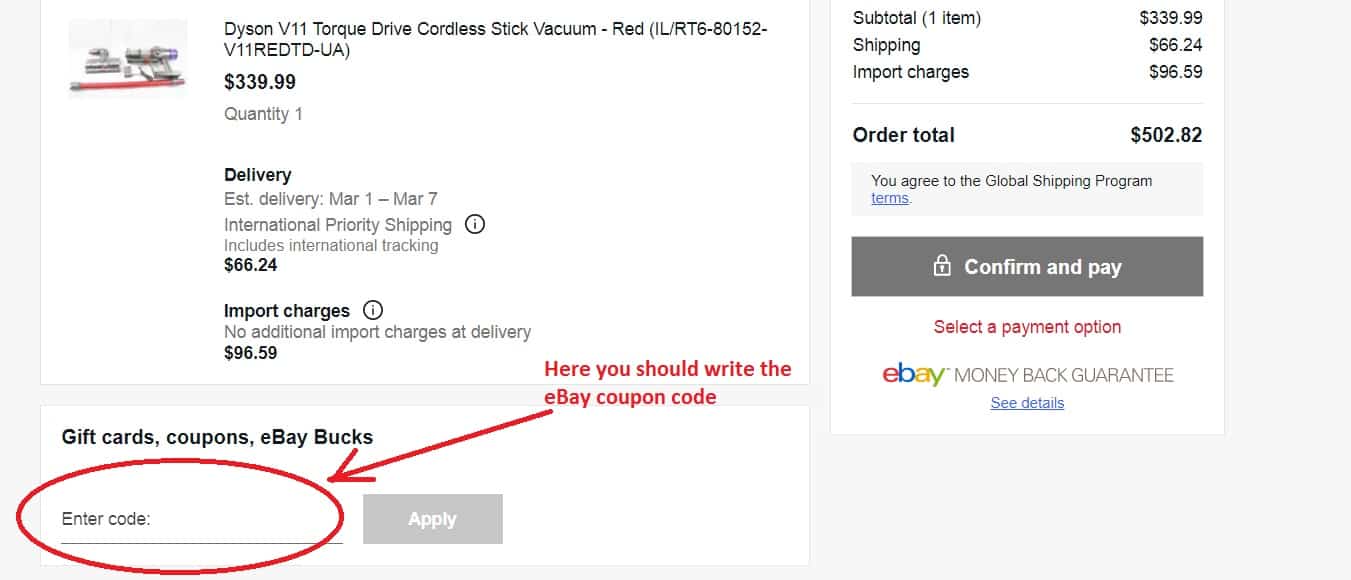Image resolution: width=1351 pixels, height=580 pixels.
Task: Click the padlock icon on Confirm and pay
Action: tap(941, 266)
